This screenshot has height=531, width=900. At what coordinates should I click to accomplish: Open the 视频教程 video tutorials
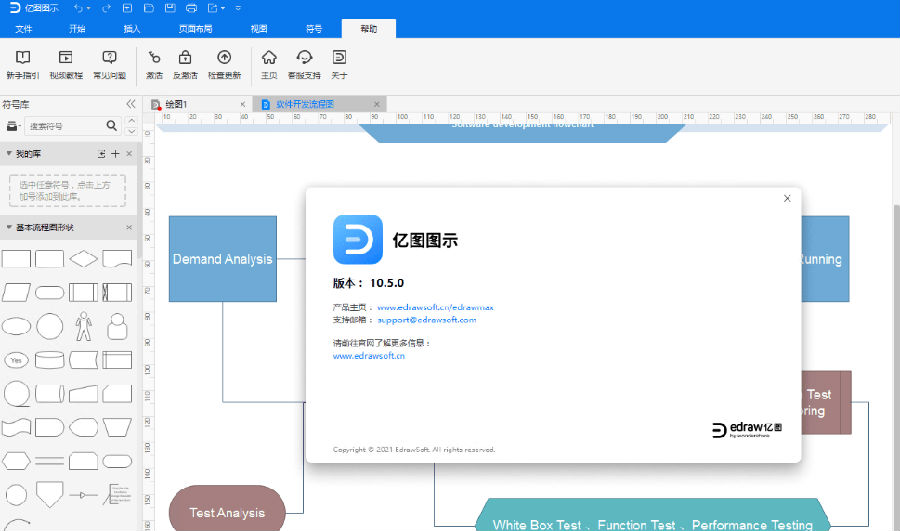[66, 64]
